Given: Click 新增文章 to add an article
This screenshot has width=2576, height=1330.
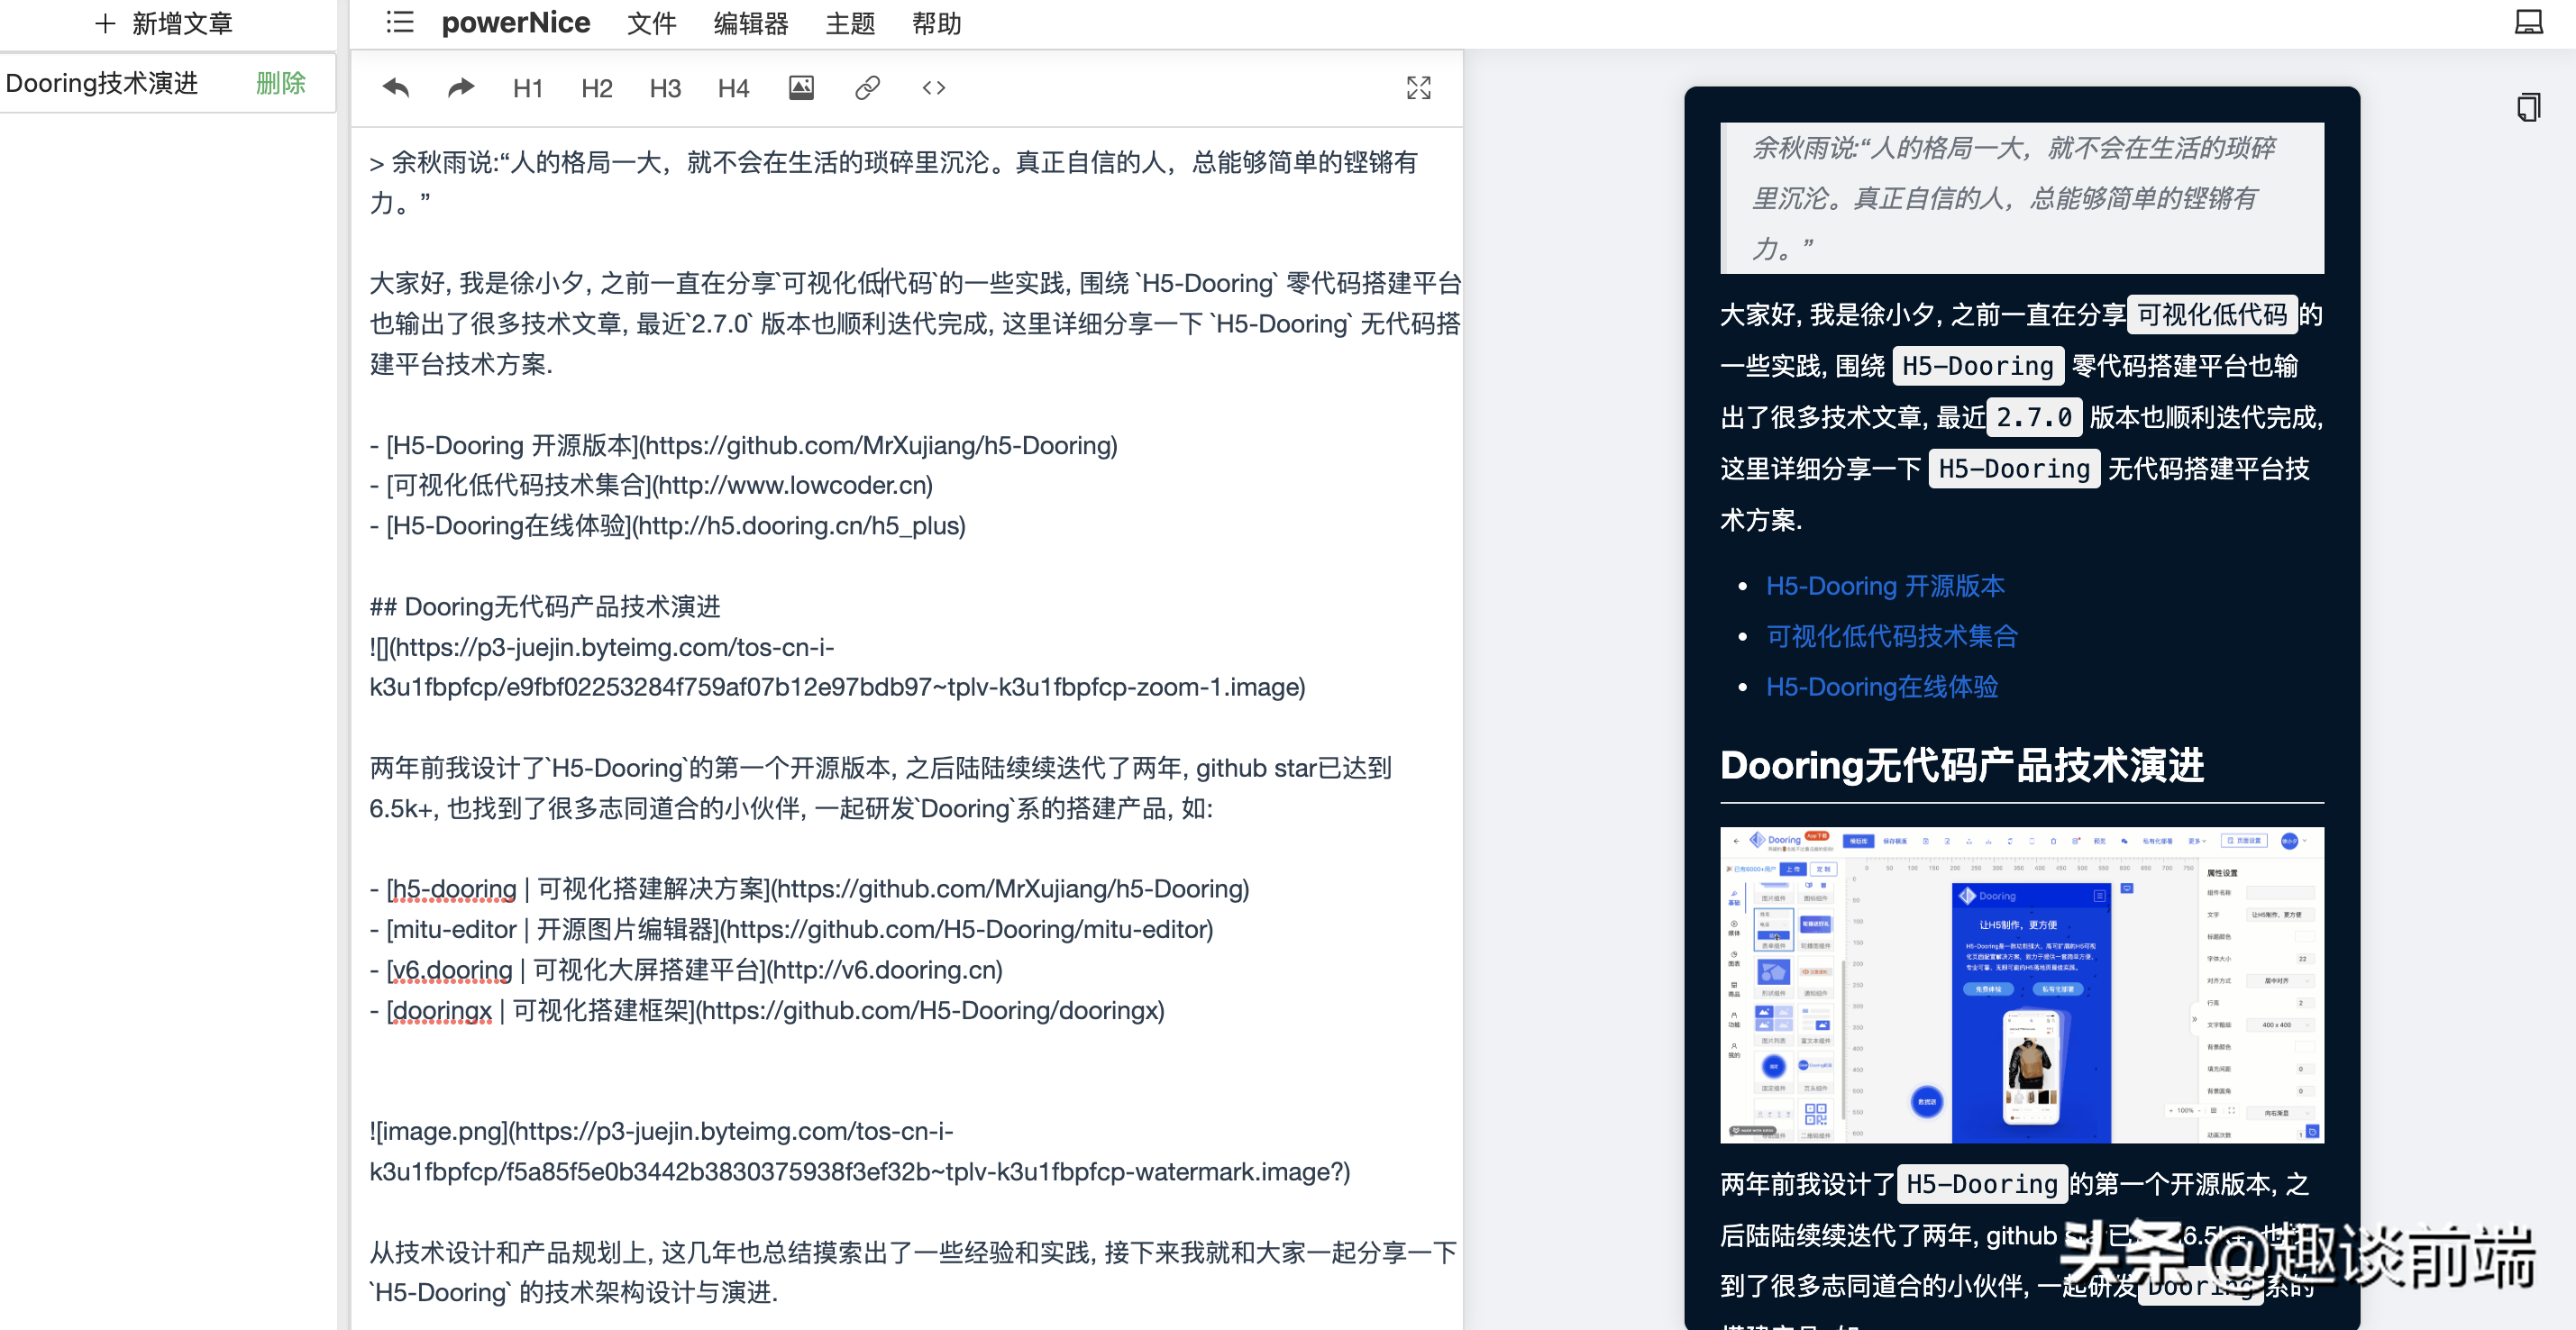Looking at the screenshot, I should click(182, 23).
